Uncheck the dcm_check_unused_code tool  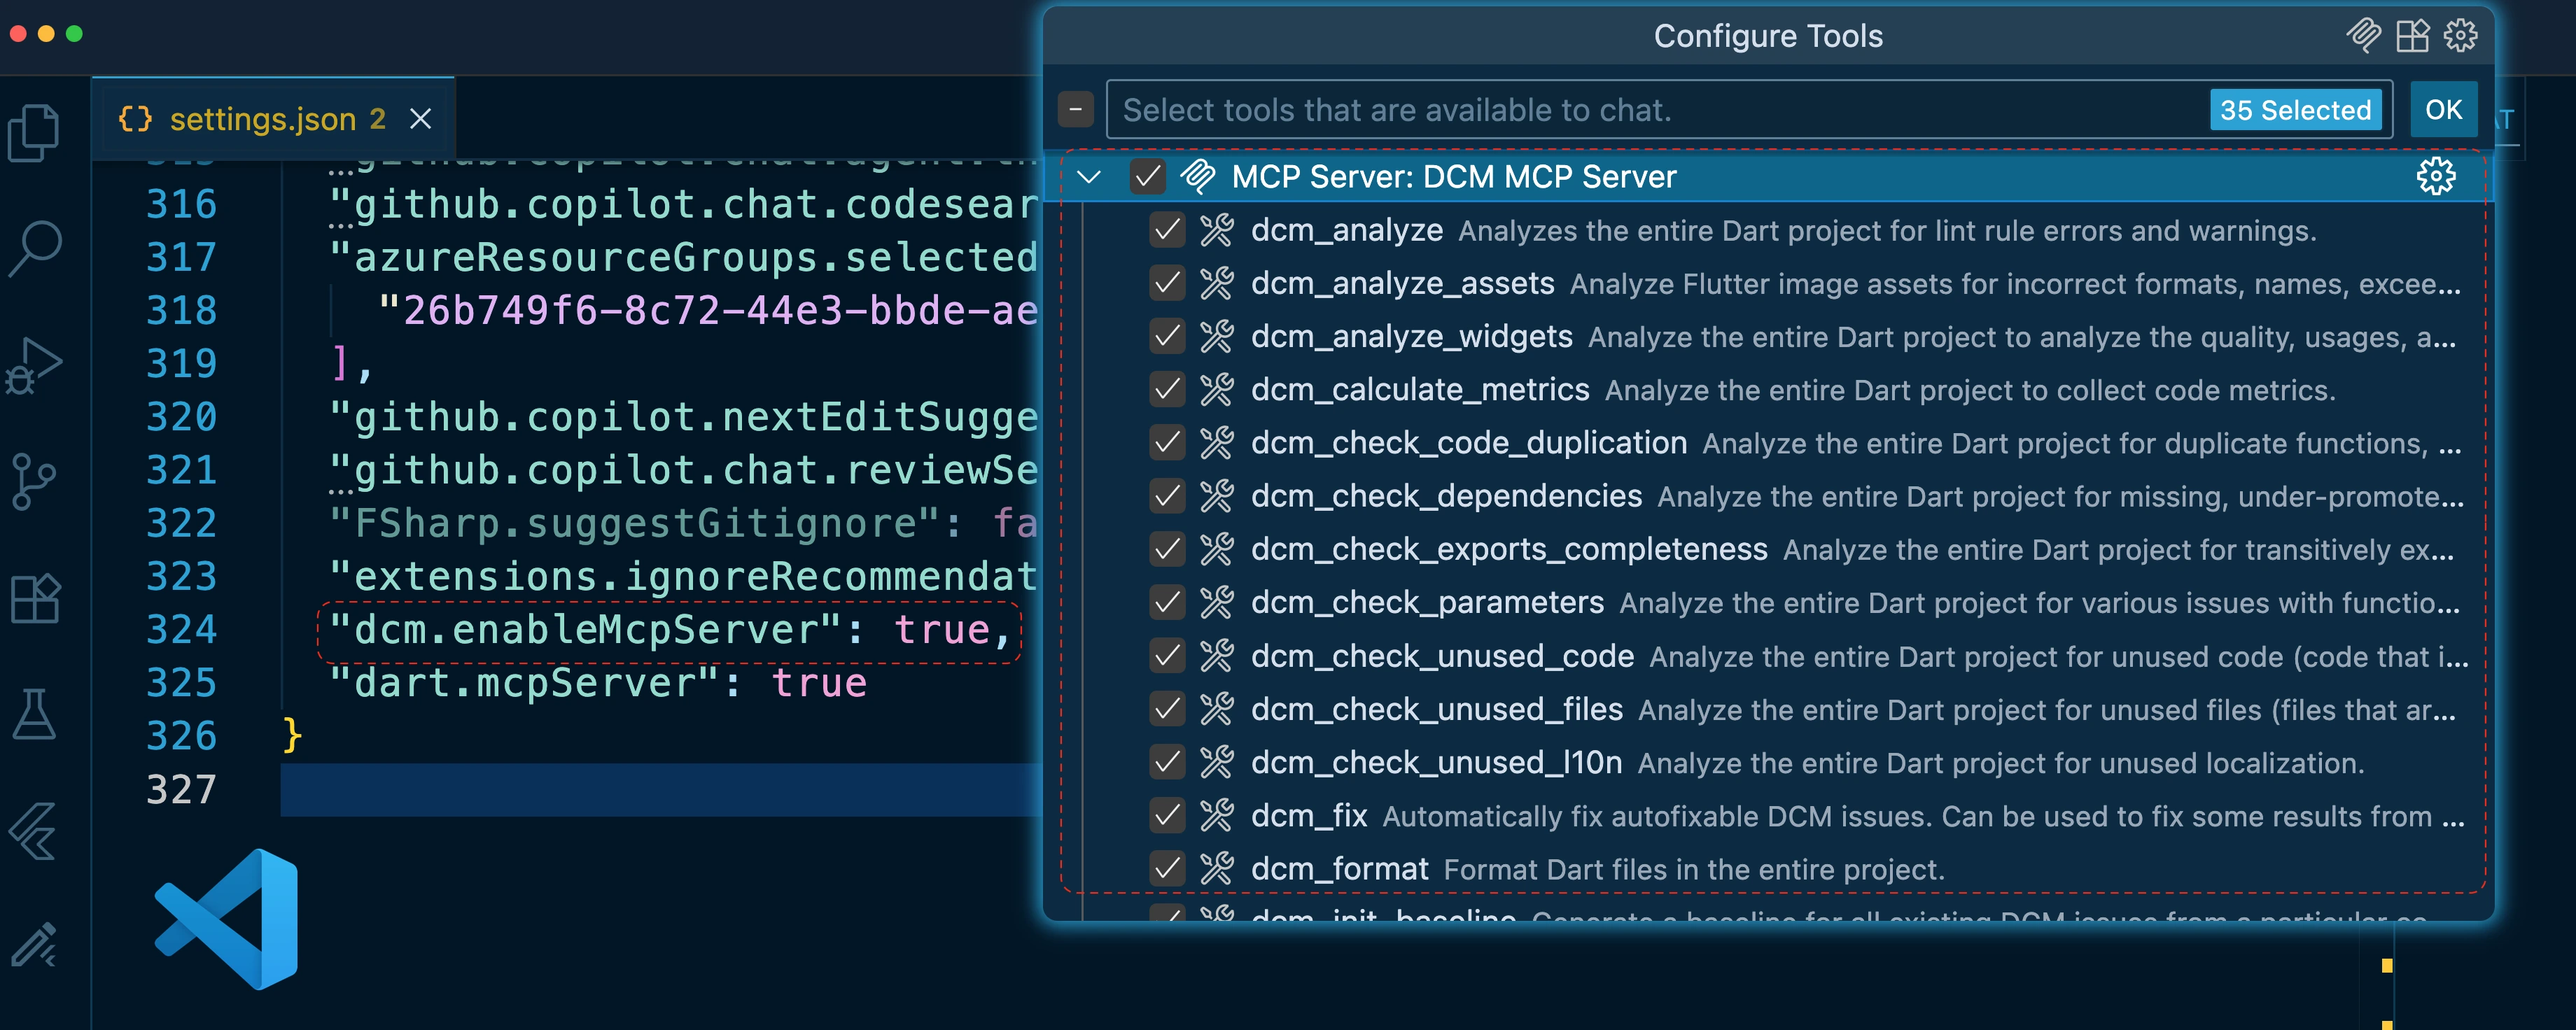point(1167,656)
